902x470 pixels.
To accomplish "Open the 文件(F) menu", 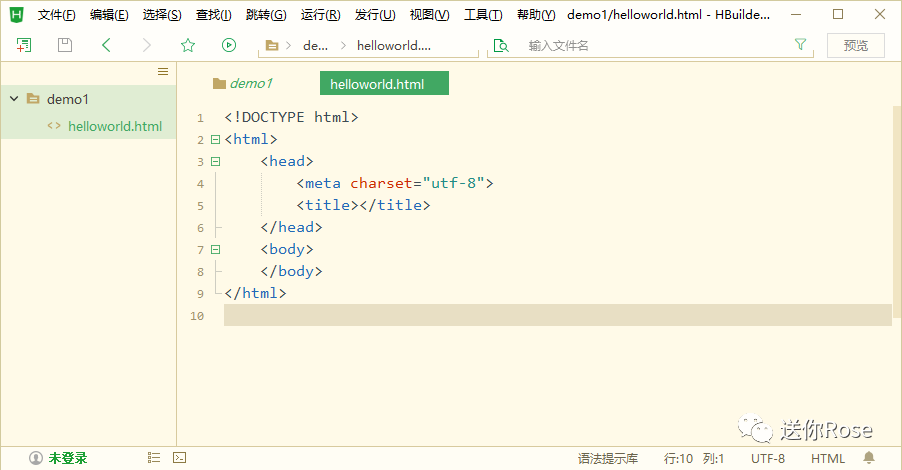I will tap(56, 15).
